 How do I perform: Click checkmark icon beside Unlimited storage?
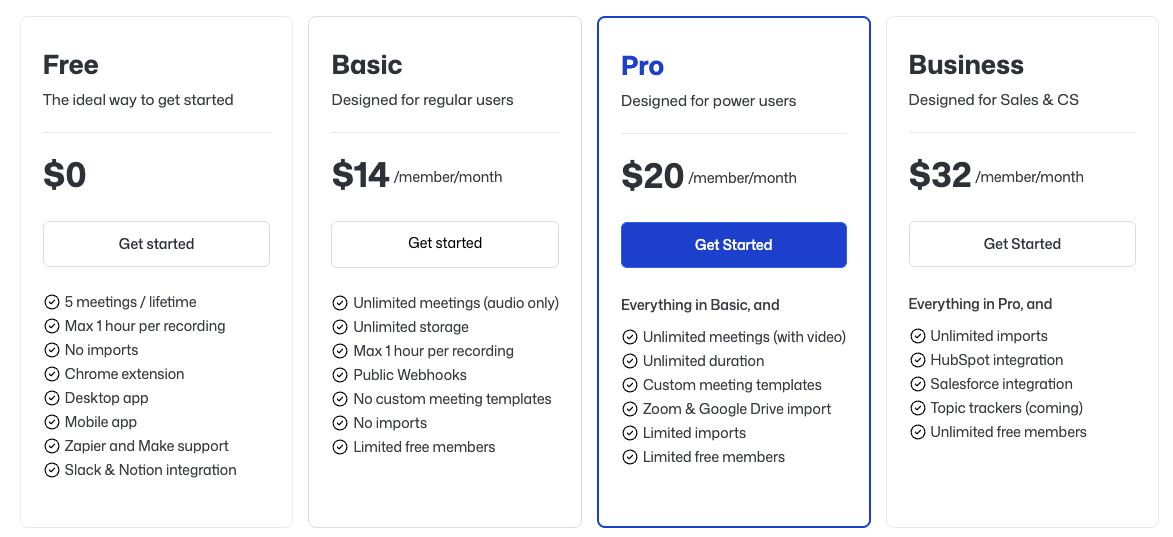[340, 327]
